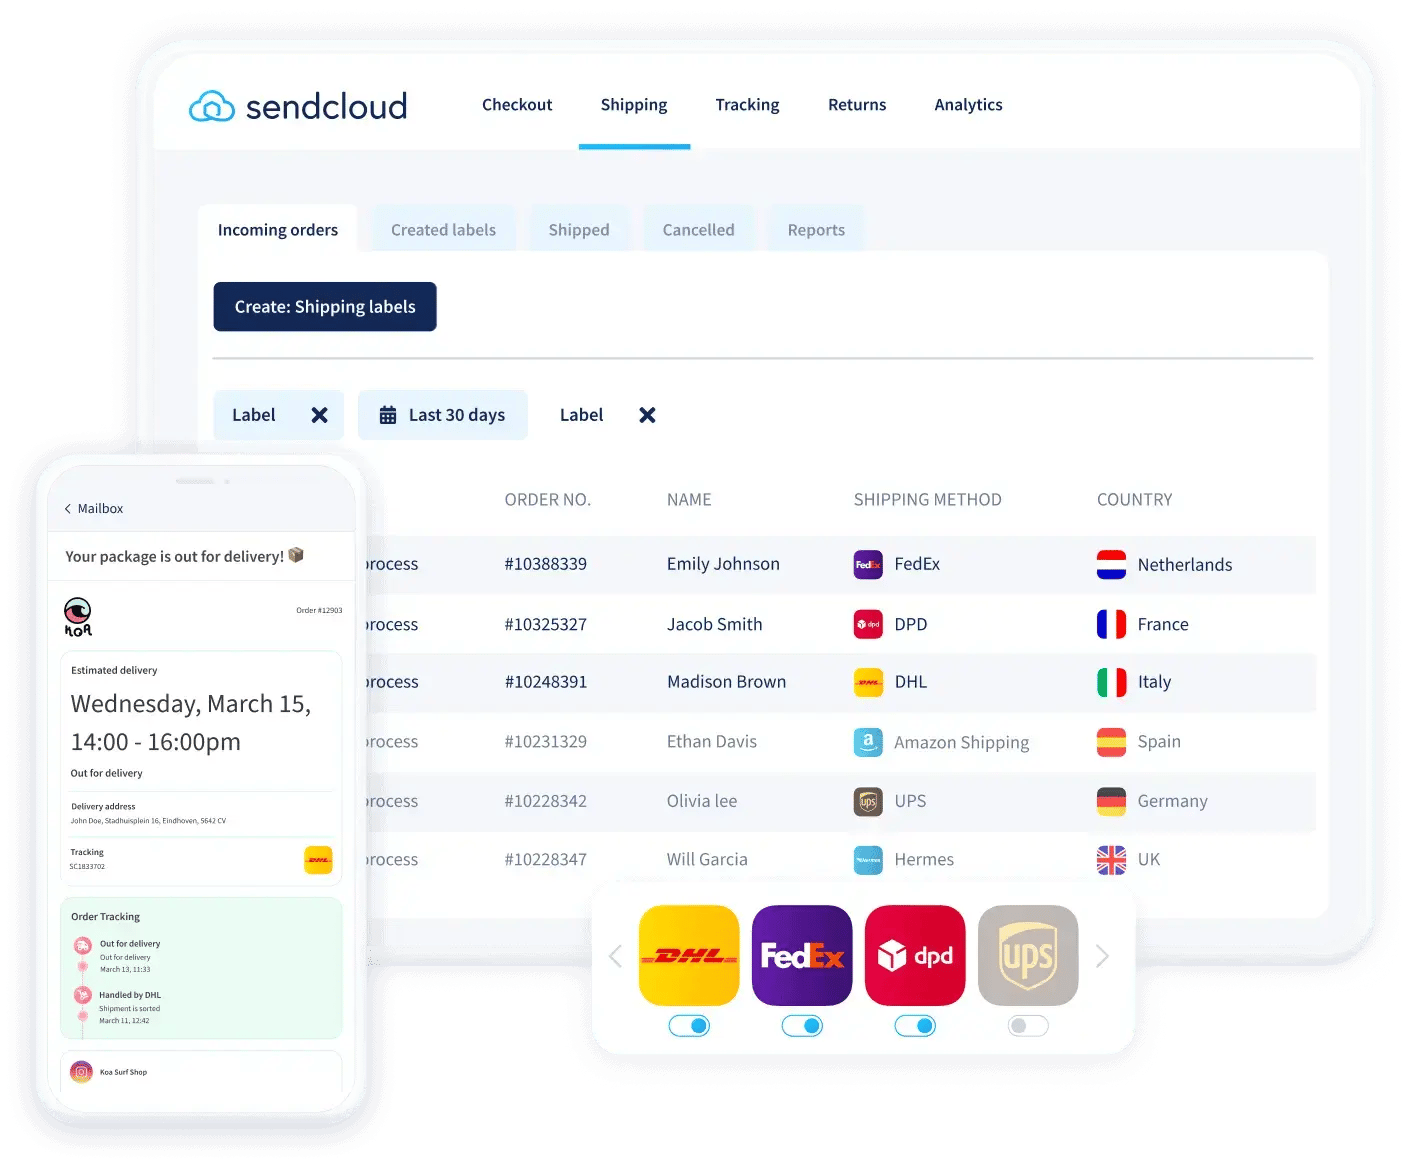Click the ORDER NO. column header
The height and width of the screenshot is (1166, 1412).
tap(547, 500)
